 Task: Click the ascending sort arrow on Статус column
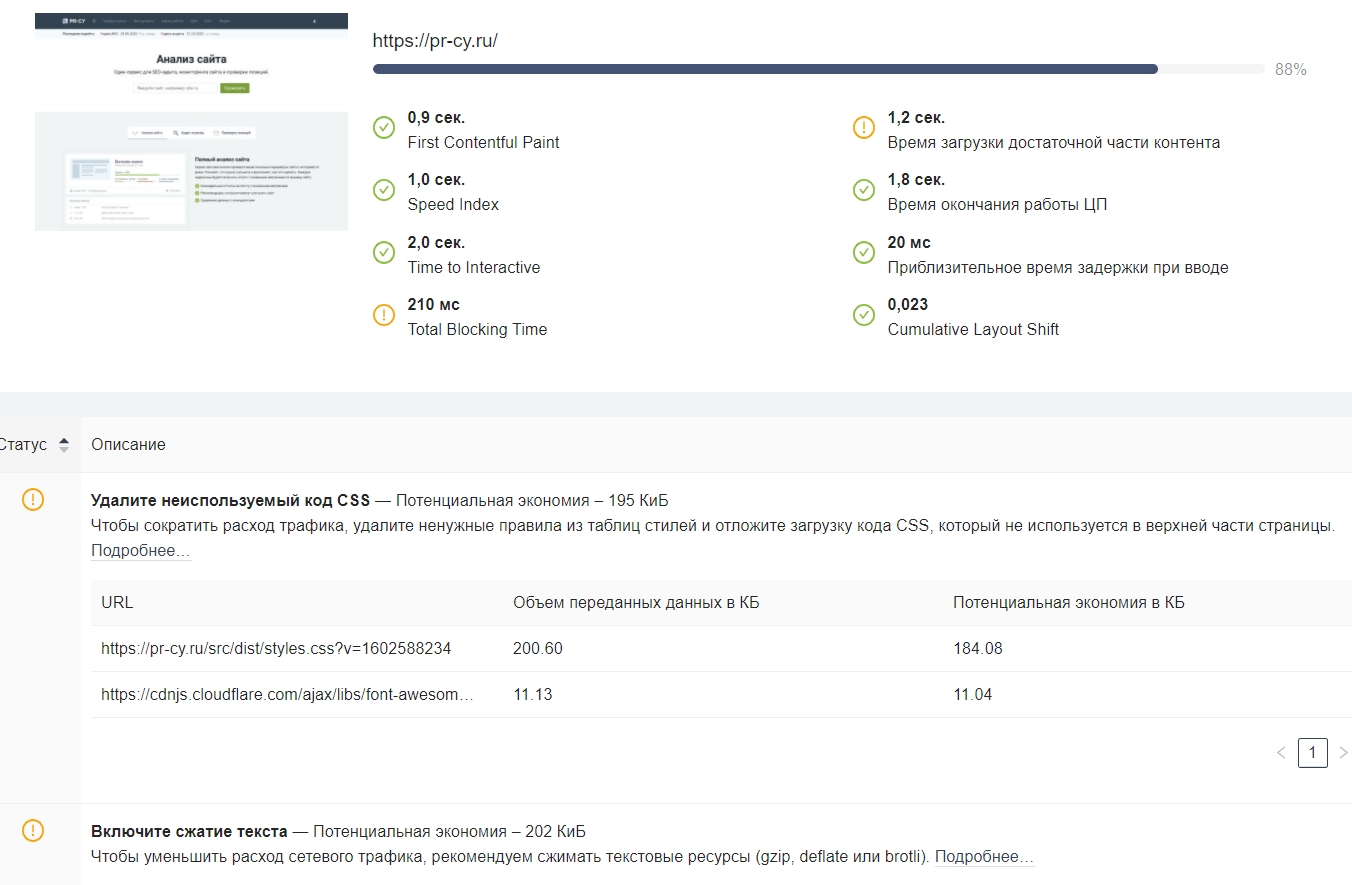tap(62, 439)
